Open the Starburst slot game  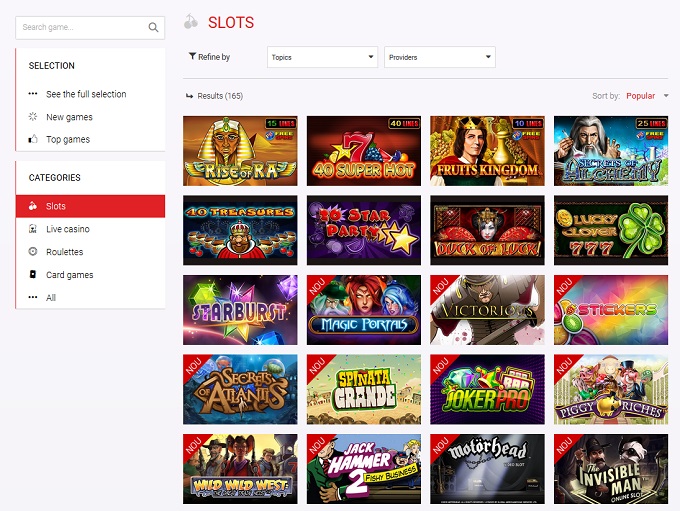click(x=240, y=310)
